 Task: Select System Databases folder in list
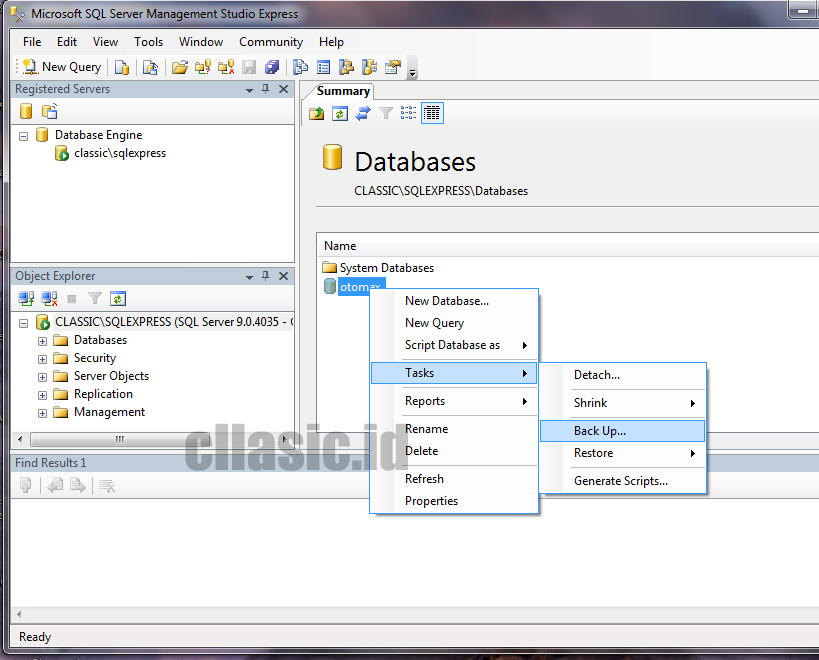tap(387, 268)
